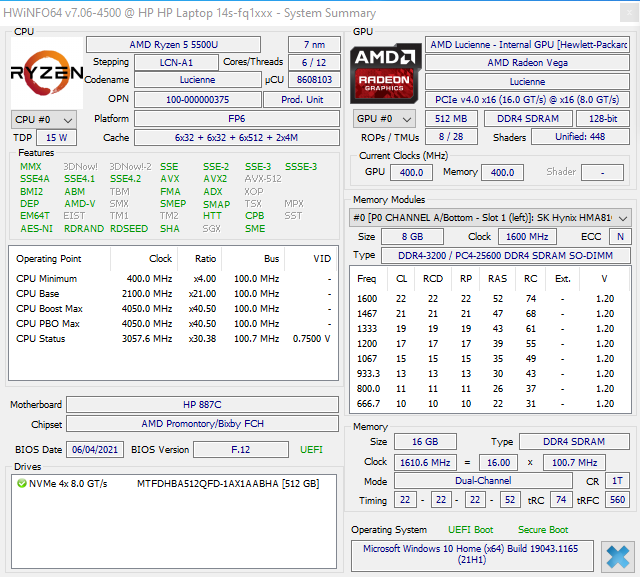Click the µCU value 8608103
Viewport: 640px width, 577px height.
tap(314, 80)
